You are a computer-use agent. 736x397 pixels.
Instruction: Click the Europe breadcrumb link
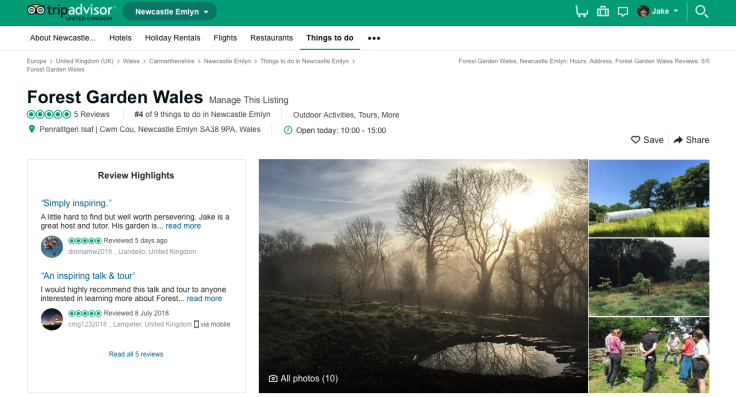36,61
